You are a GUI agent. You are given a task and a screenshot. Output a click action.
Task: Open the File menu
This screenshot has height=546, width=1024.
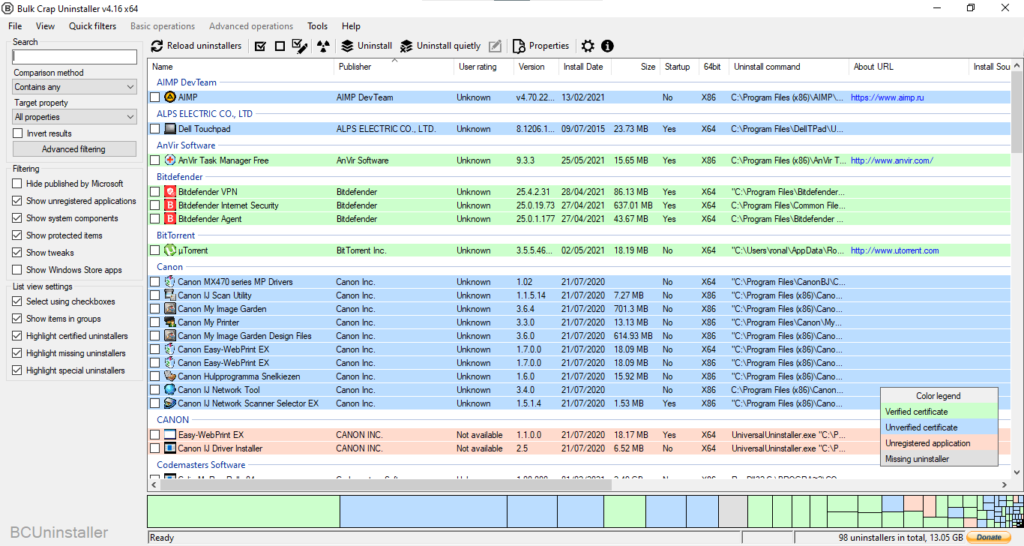point(15,26)
